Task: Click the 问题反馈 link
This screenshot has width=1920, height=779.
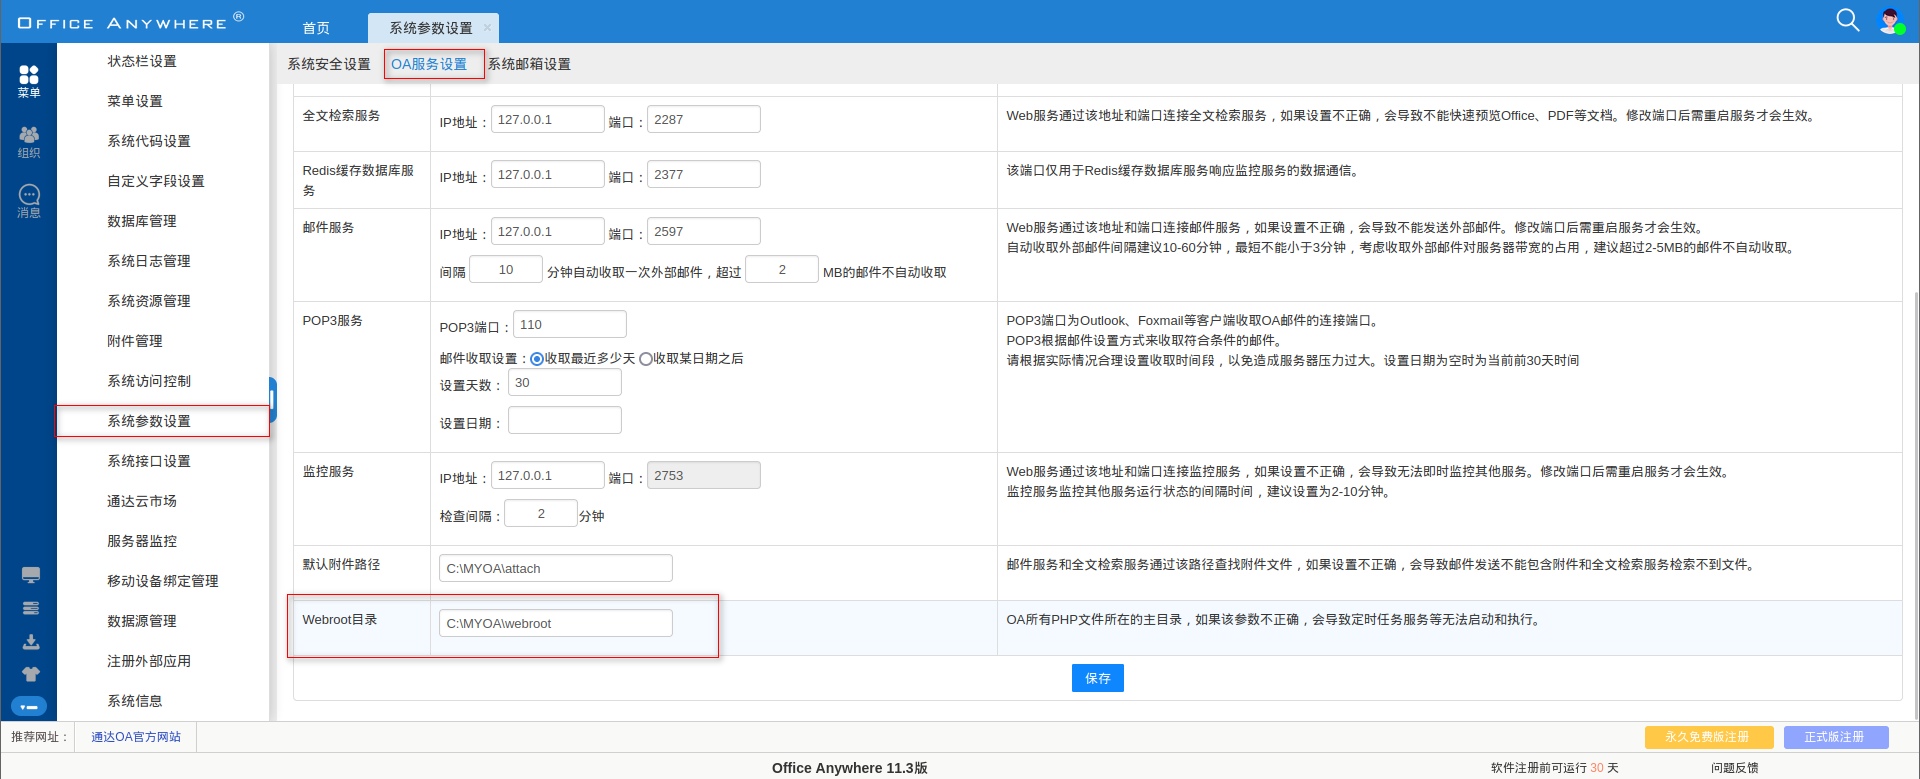Action: click(x=1734, y=768)
